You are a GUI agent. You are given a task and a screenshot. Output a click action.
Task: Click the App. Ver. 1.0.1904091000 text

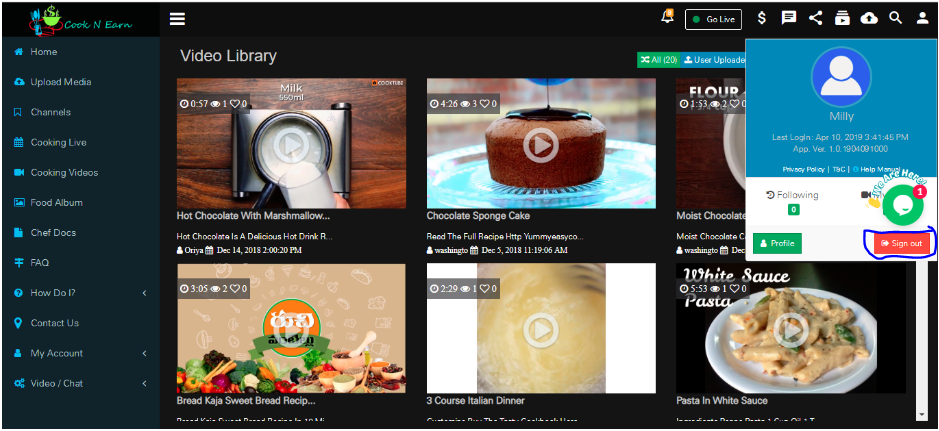[x=840, y=148]
